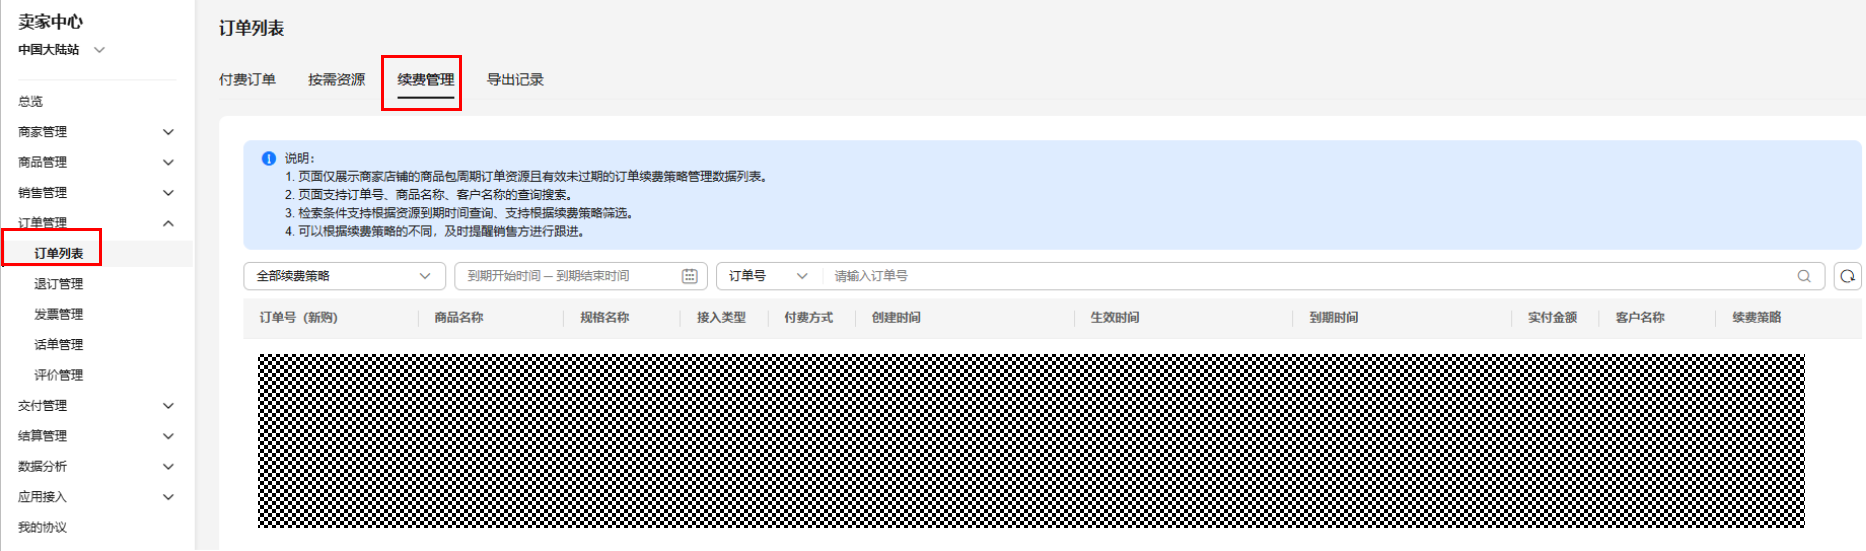1866x551 pixels.
Task: Open the 全部续费策略 filter dropdown
Action: point(346,276)
